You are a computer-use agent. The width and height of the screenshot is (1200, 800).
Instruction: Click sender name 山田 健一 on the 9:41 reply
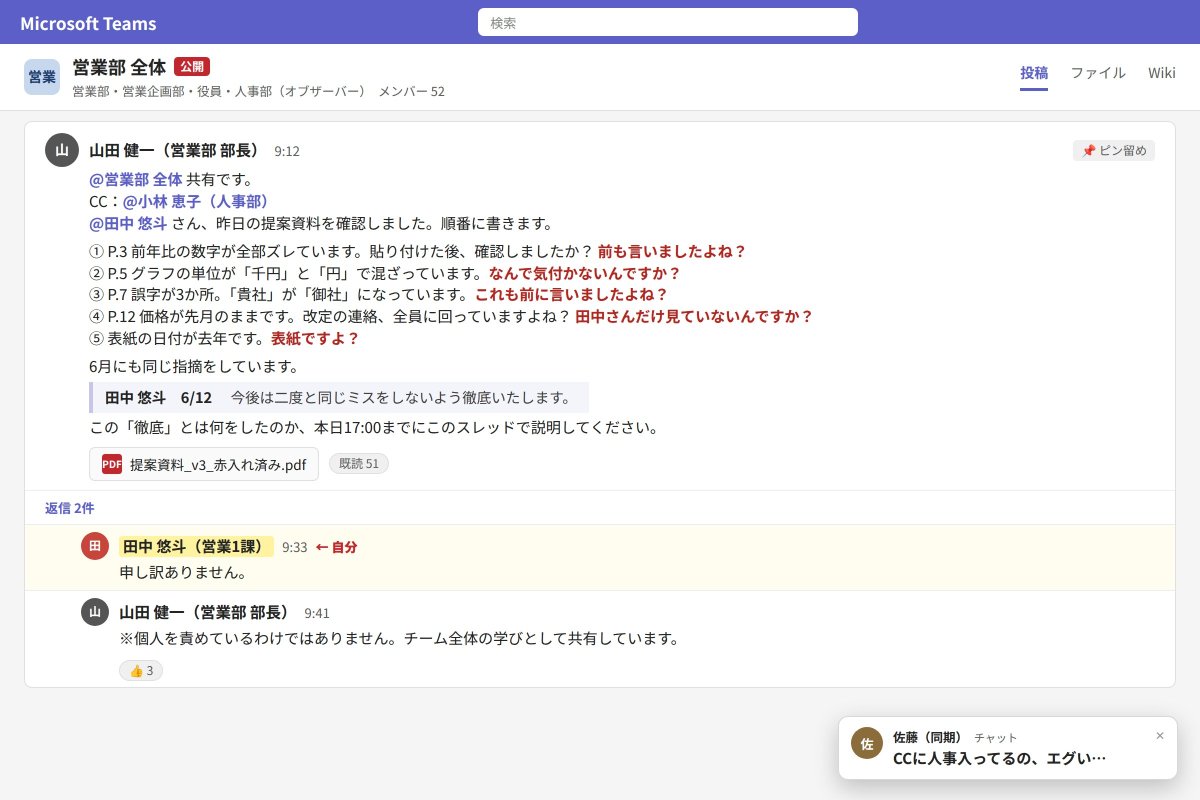tap(204, 612)
